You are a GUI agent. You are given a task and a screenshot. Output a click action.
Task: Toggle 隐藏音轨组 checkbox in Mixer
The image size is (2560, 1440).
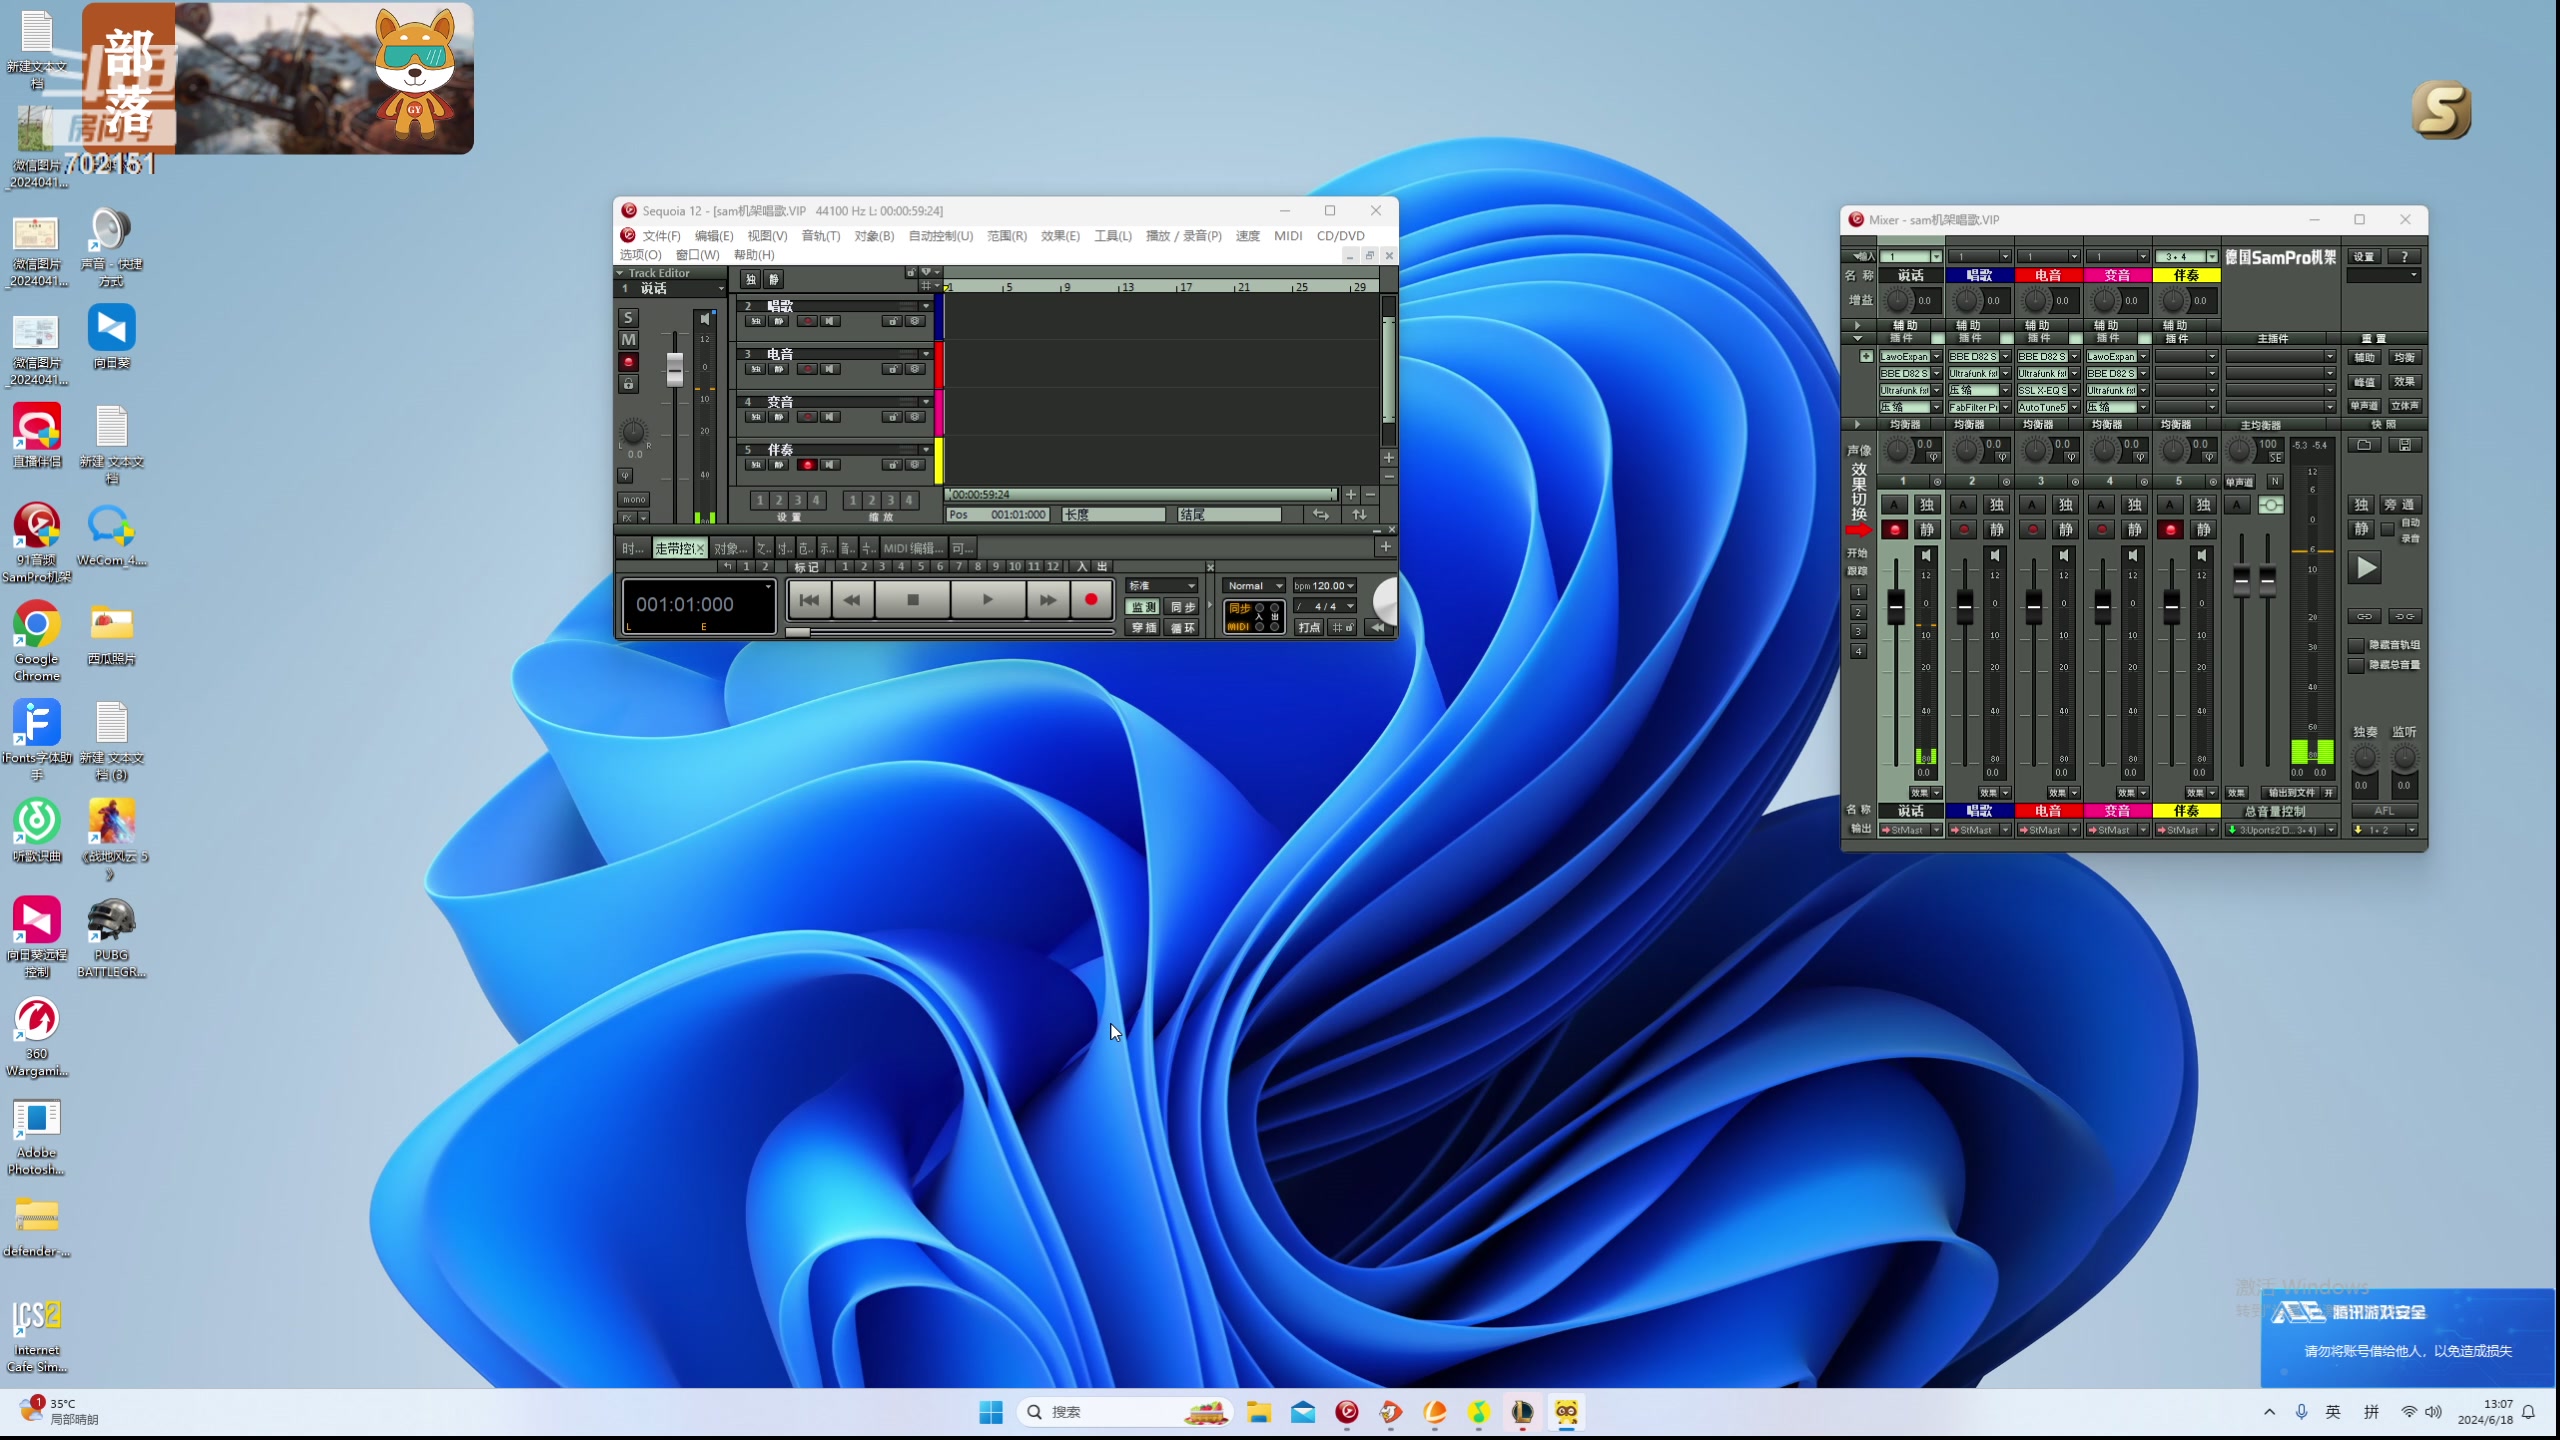pyautogui.click(x=2357, y=645)
